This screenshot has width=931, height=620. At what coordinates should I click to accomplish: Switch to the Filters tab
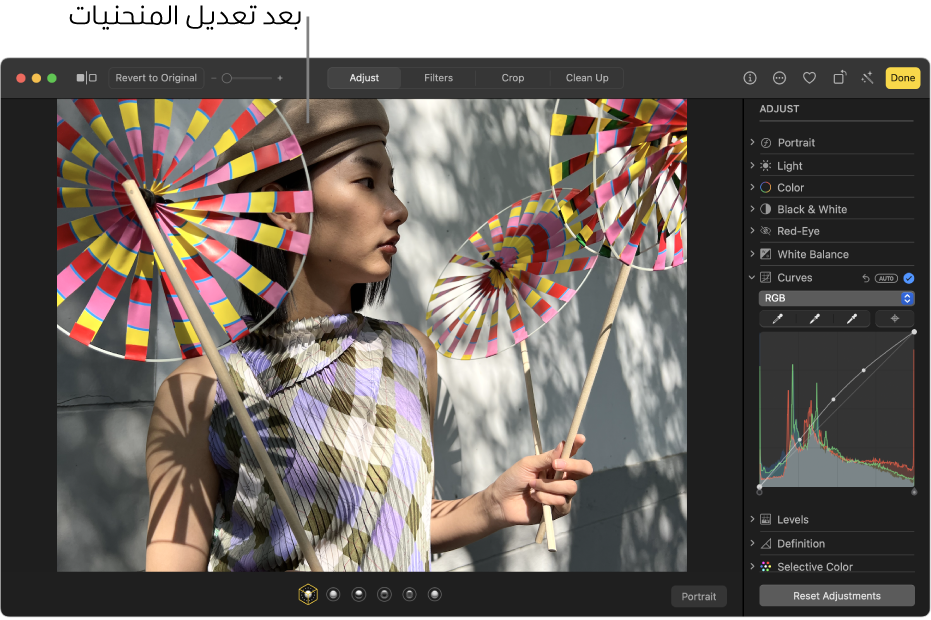click(x=438, y=77)
